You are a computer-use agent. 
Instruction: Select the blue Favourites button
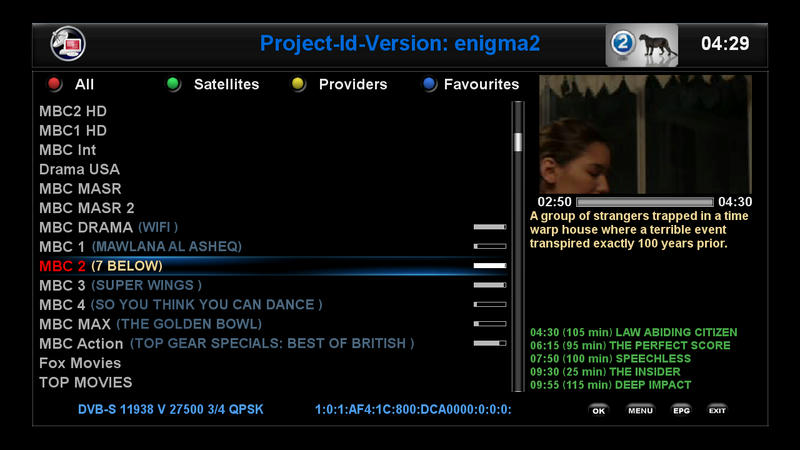pos(430,84)
